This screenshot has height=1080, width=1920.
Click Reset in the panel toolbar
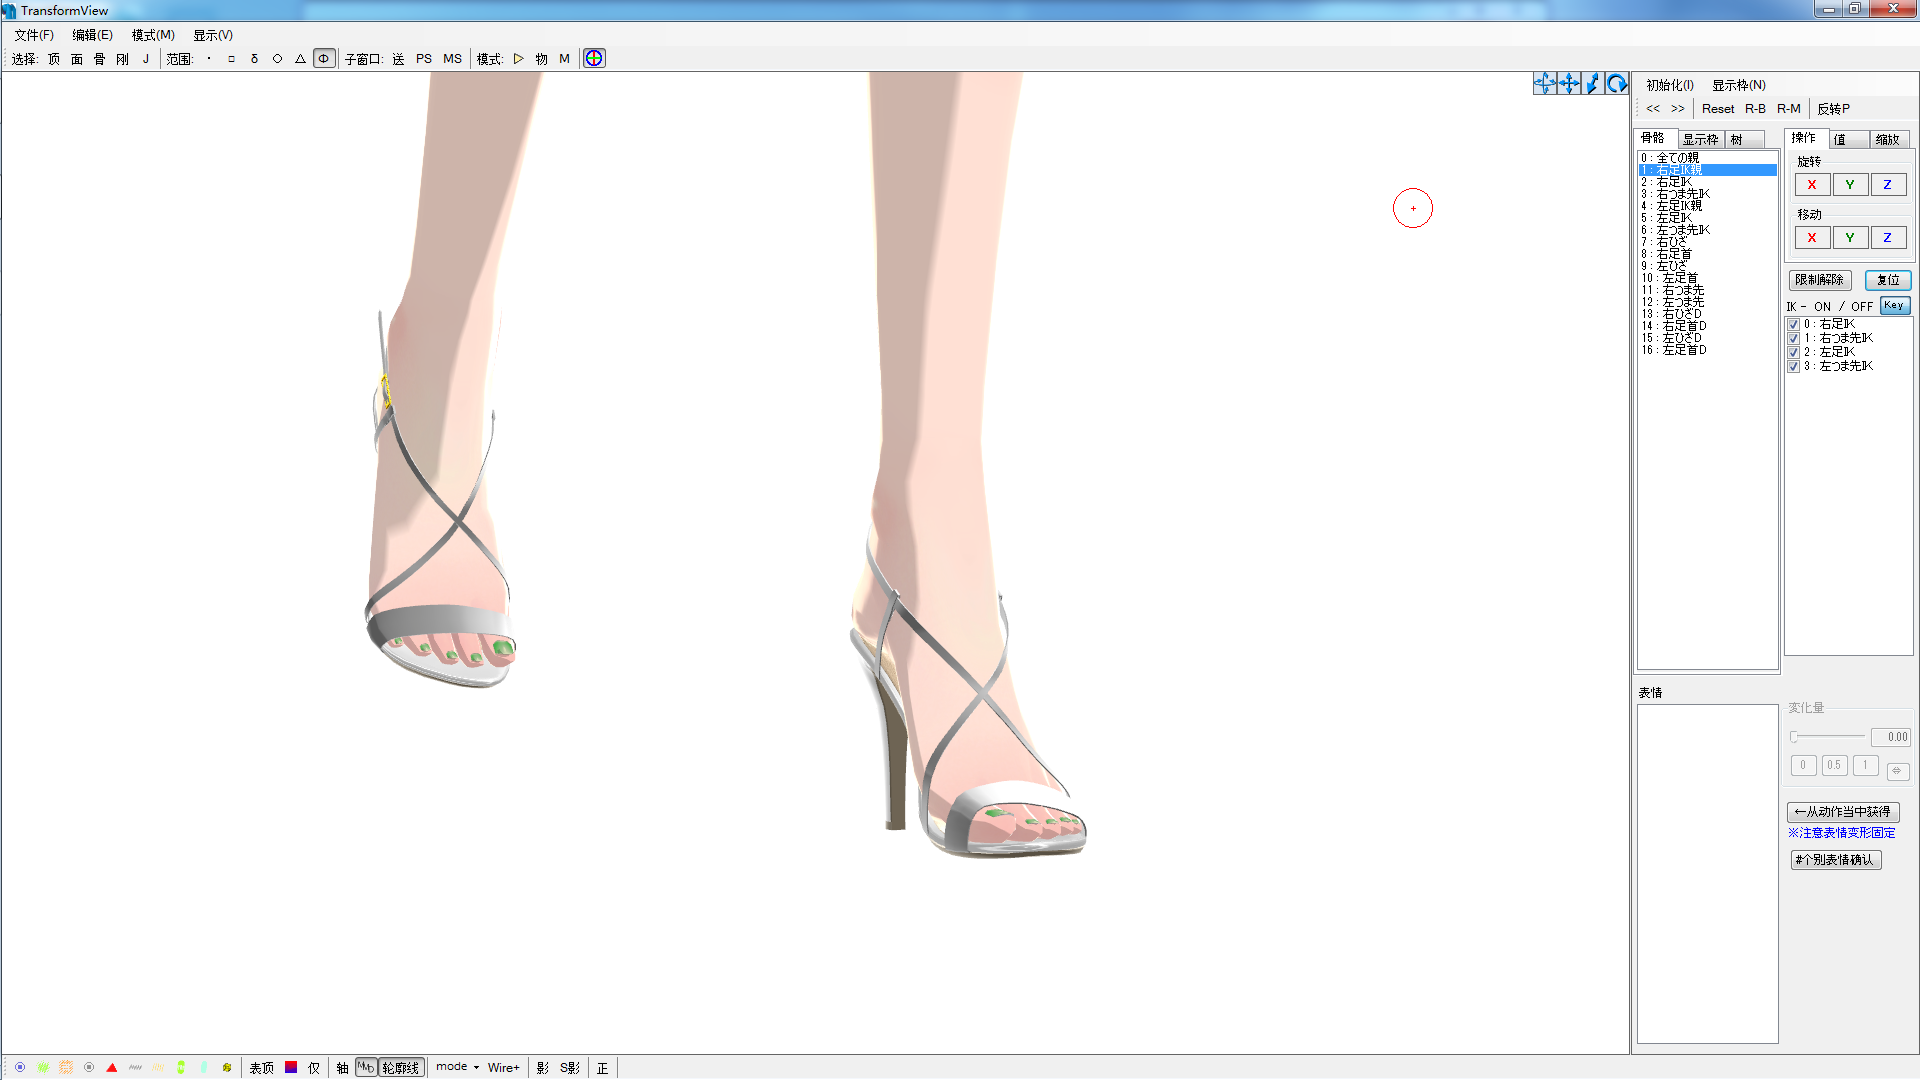click(1718, 109)
